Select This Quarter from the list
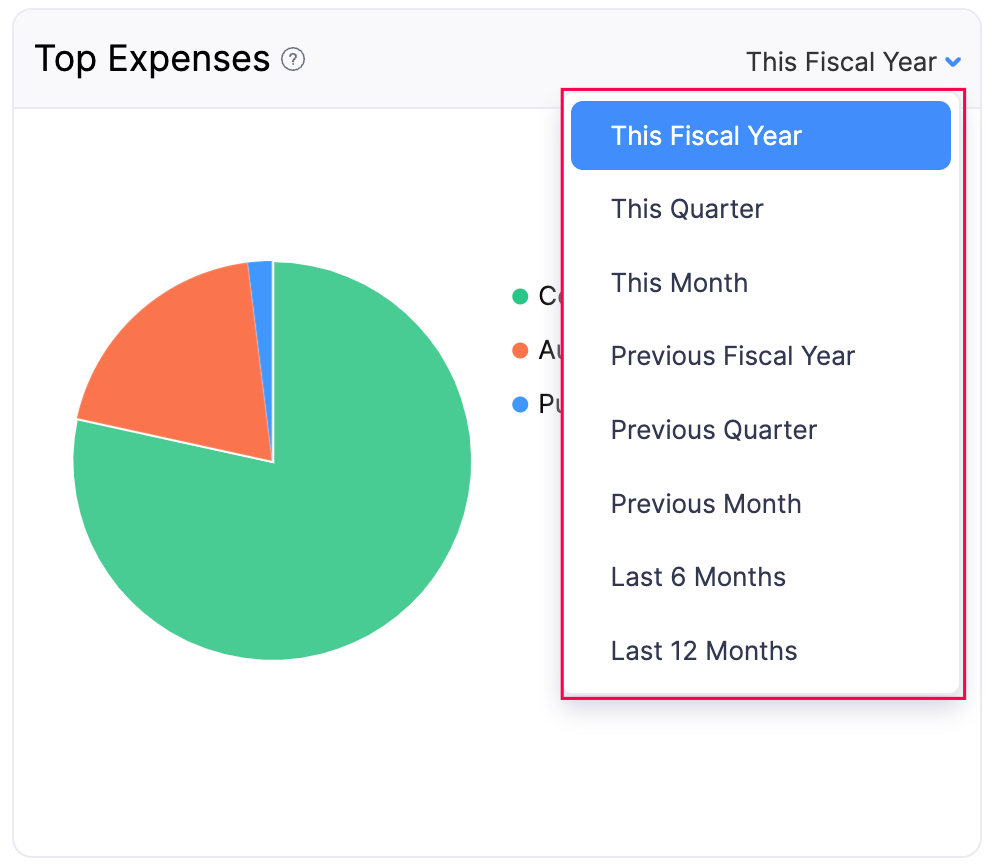Screen dimensions: 998x868 click(x=686, y=209)
